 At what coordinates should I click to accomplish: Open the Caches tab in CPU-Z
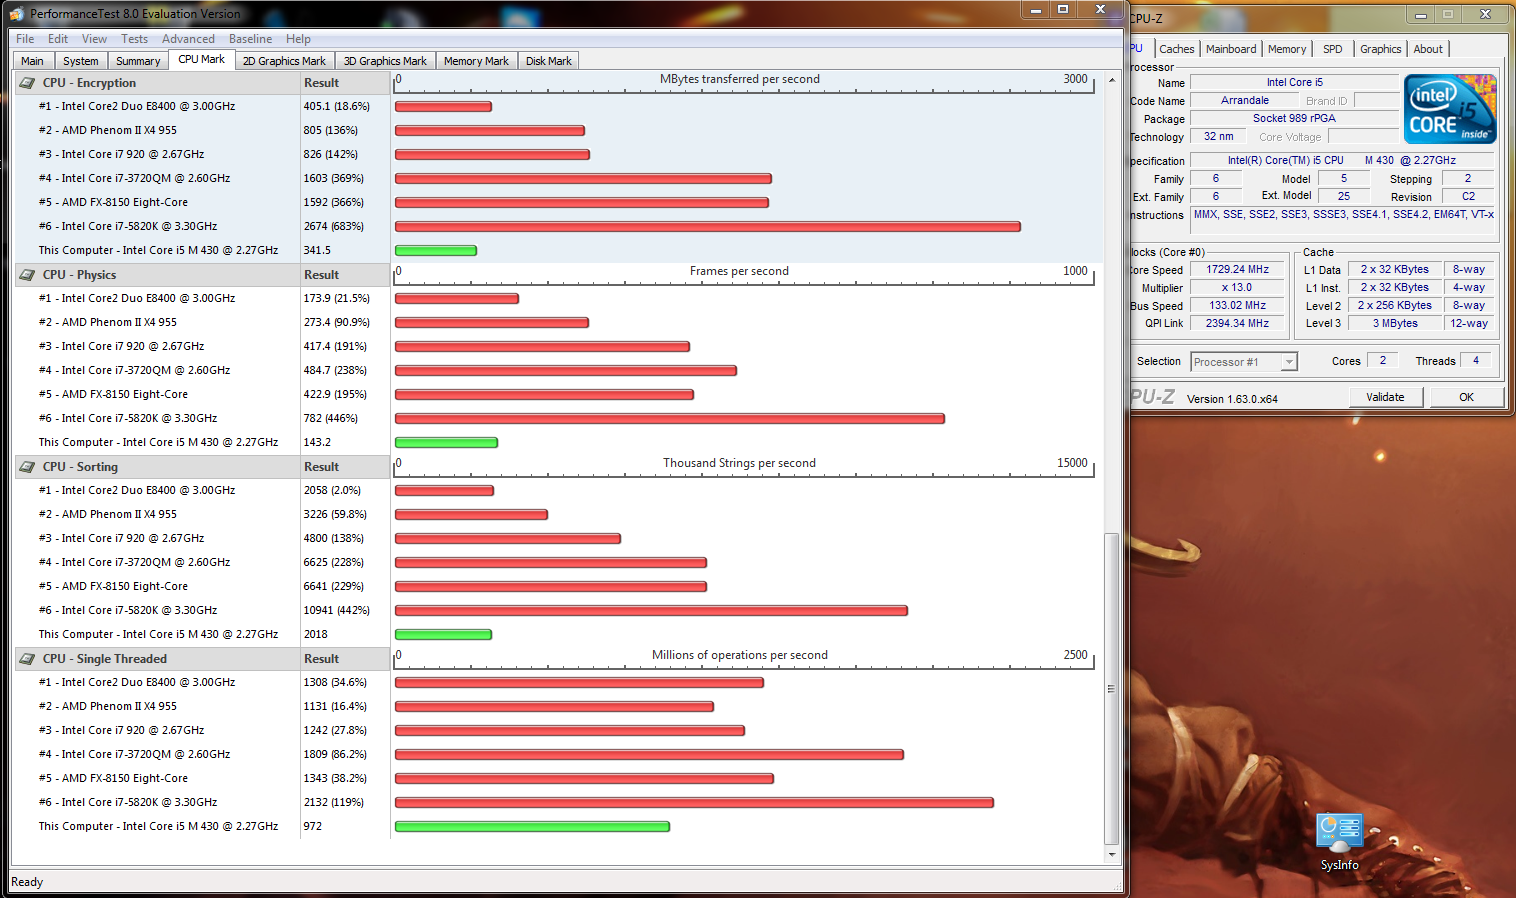[x=1177, y=49]
